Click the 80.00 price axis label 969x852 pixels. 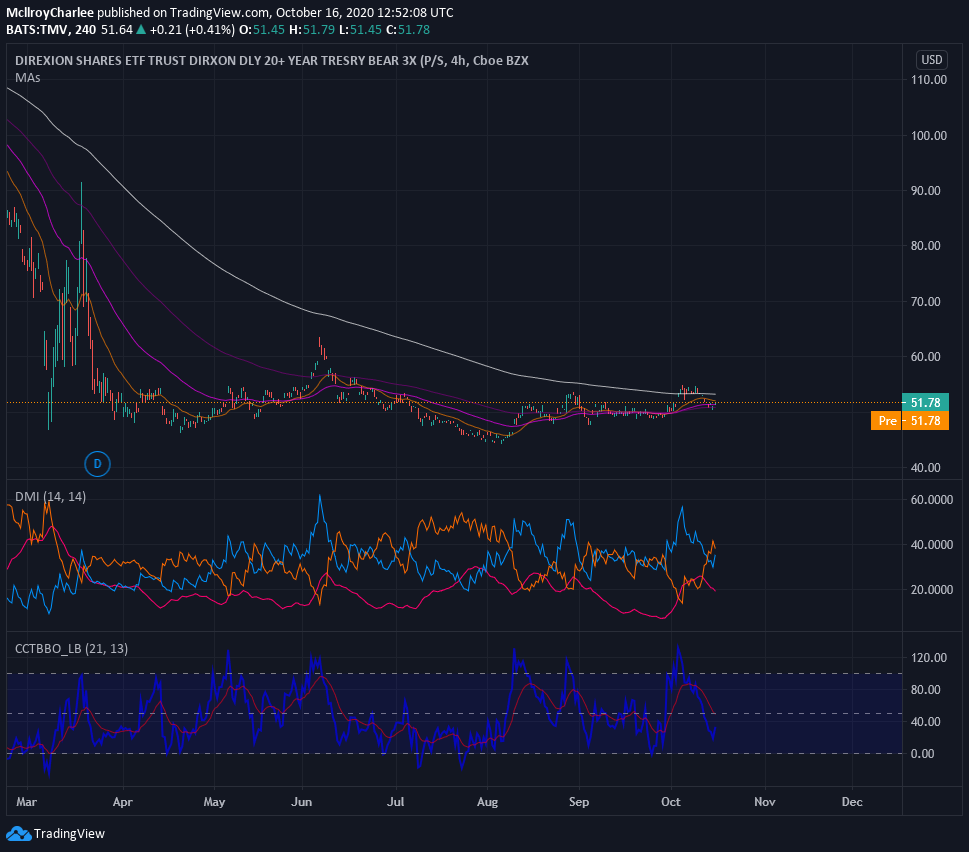tap(926, 245)
